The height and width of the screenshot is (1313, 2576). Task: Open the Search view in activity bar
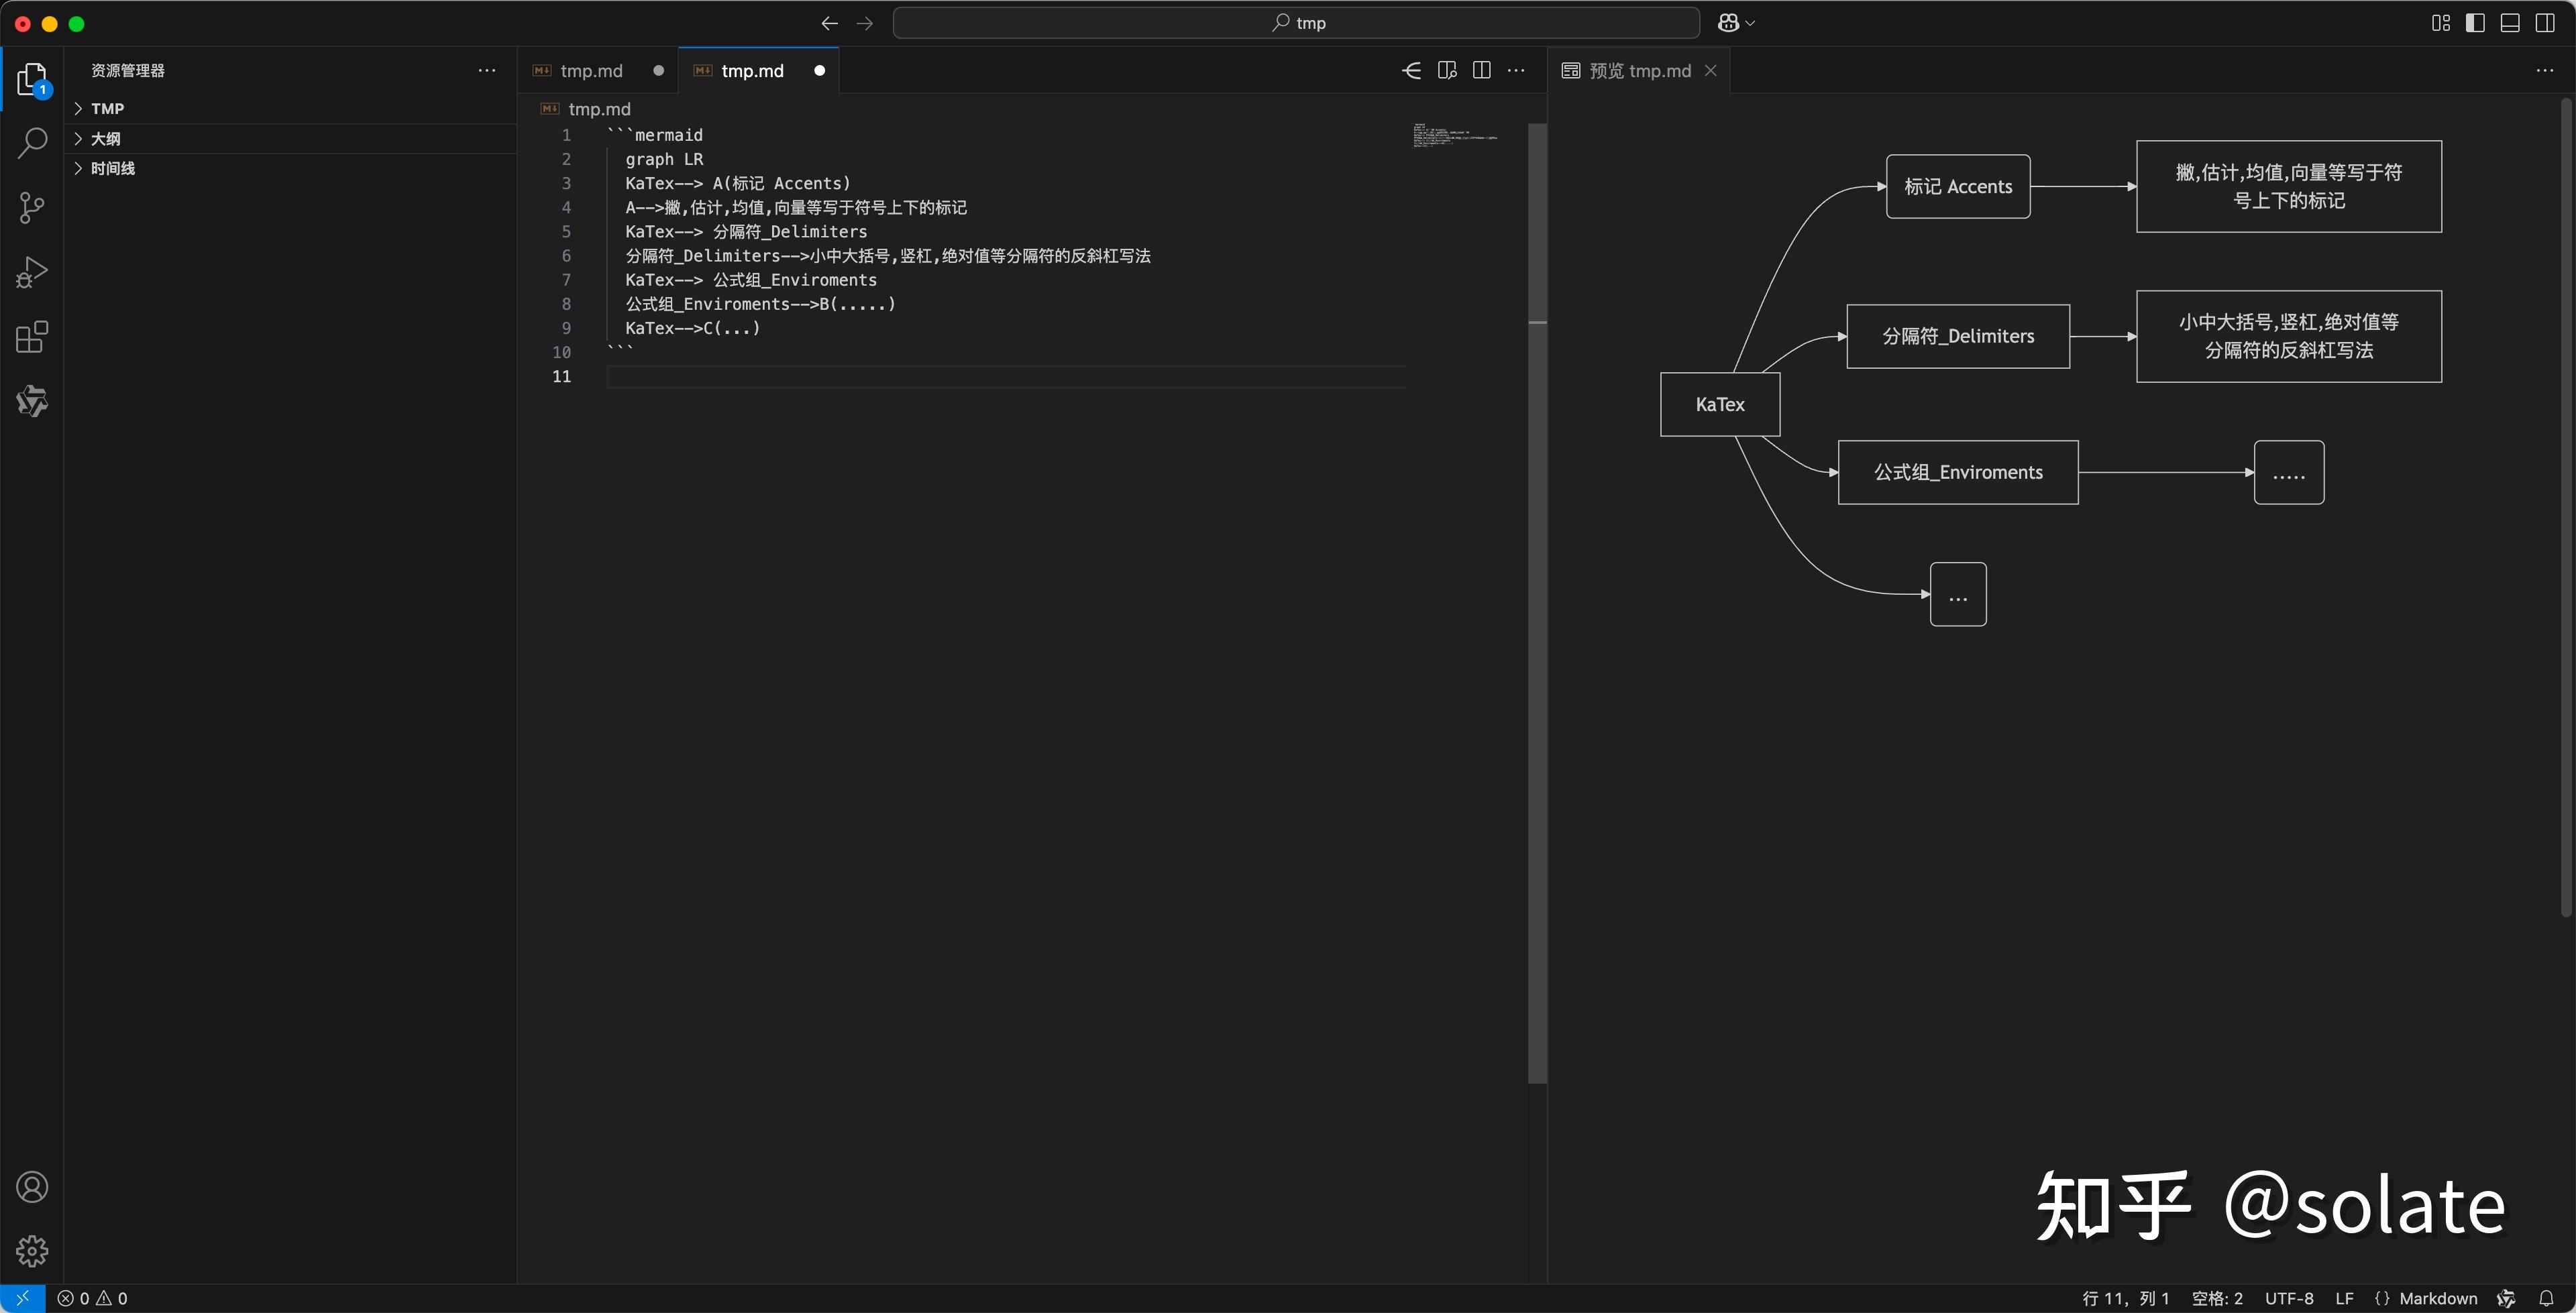(31, 143)
